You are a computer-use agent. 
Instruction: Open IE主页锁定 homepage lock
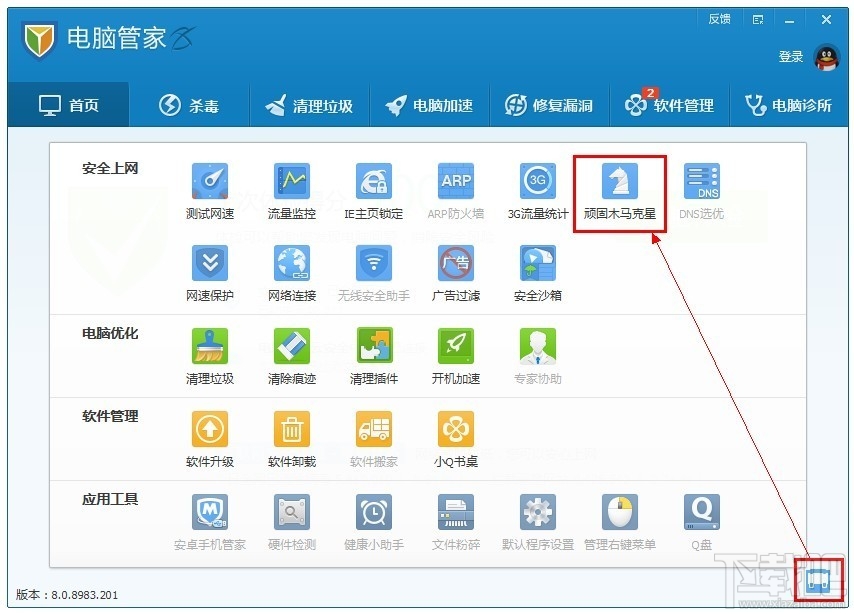(x=374, y=191)
